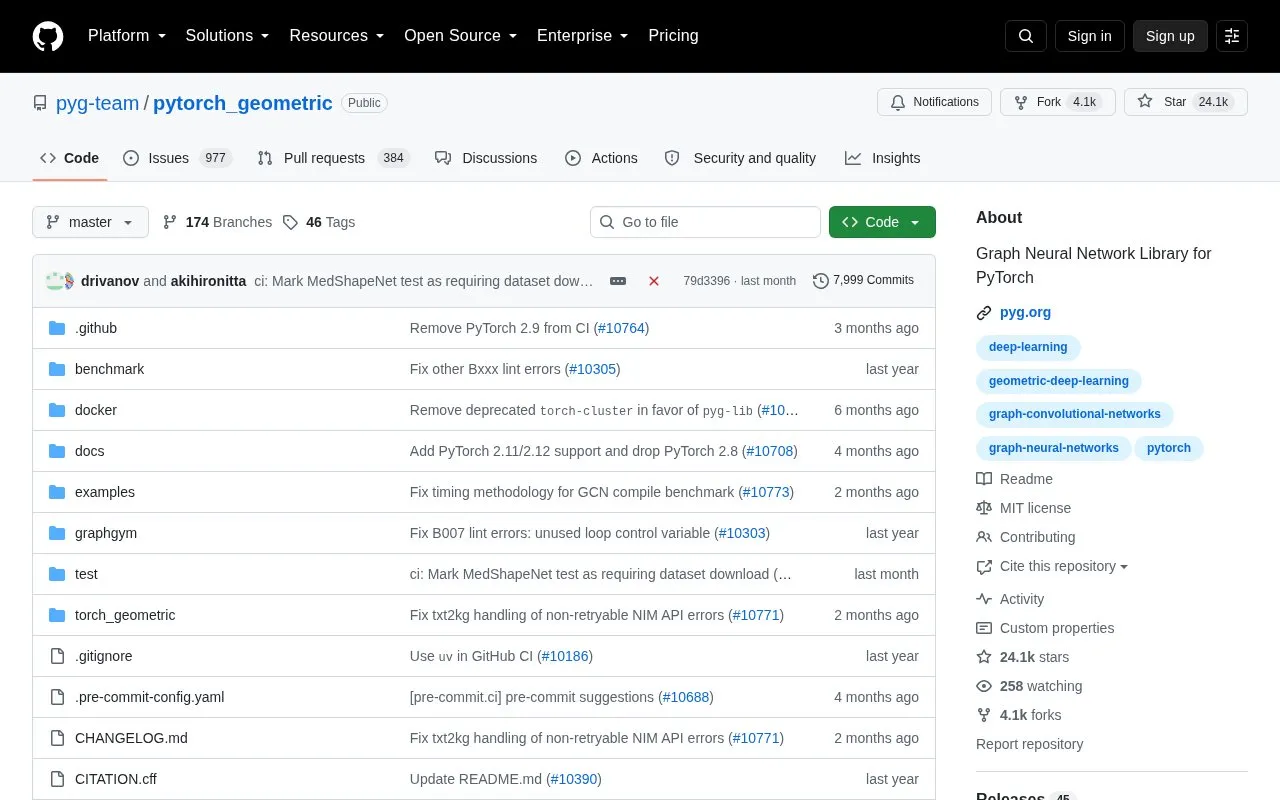1280x800 pixels.
Task: Switch to the Issues tab
Action: [177, 158]
